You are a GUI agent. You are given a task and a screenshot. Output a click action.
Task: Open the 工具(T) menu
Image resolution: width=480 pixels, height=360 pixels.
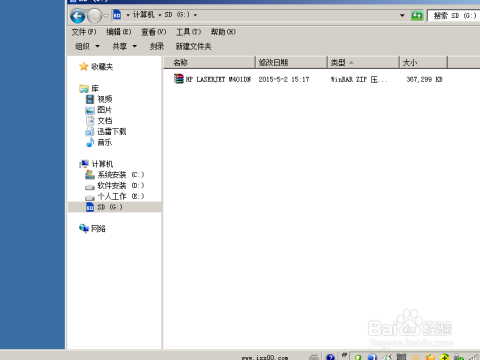[188, 32]
